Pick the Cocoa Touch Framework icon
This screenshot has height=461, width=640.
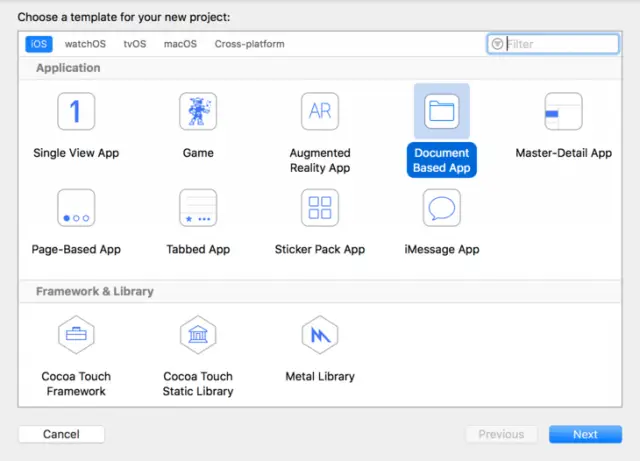[76, 335]
